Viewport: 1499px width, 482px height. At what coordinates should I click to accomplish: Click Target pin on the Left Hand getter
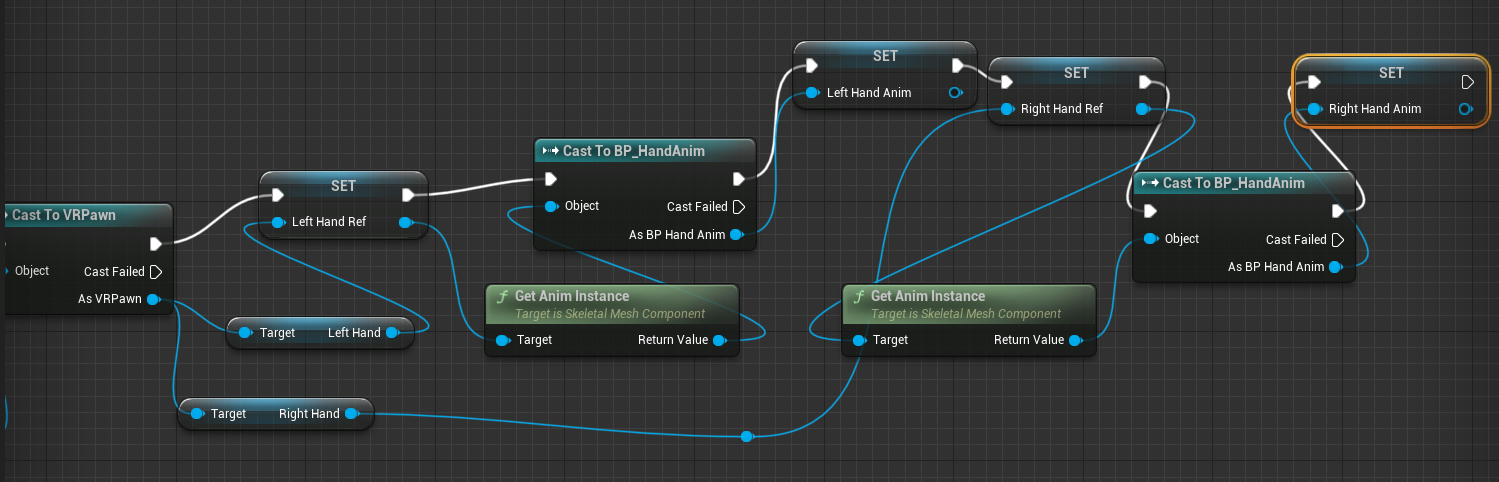pos(247,333)
